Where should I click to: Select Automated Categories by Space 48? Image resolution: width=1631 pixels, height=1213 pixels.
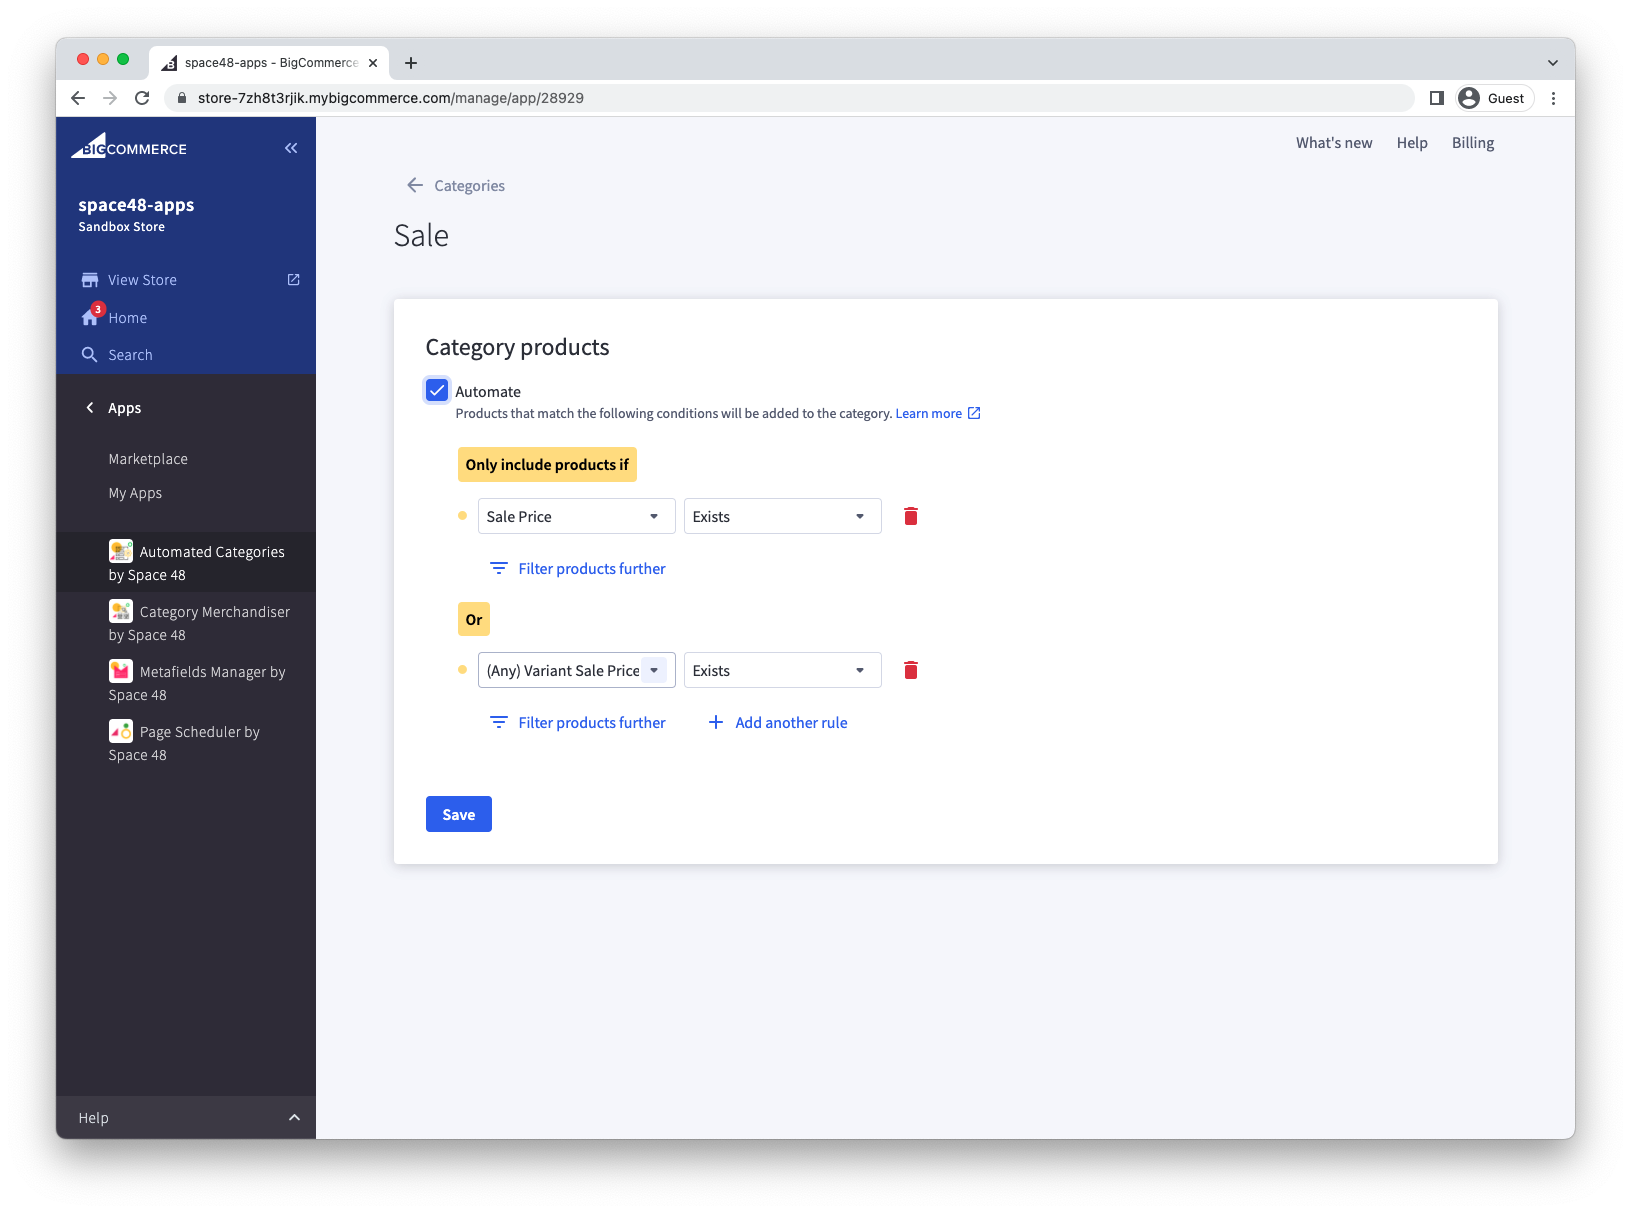(x=186, y=562)
